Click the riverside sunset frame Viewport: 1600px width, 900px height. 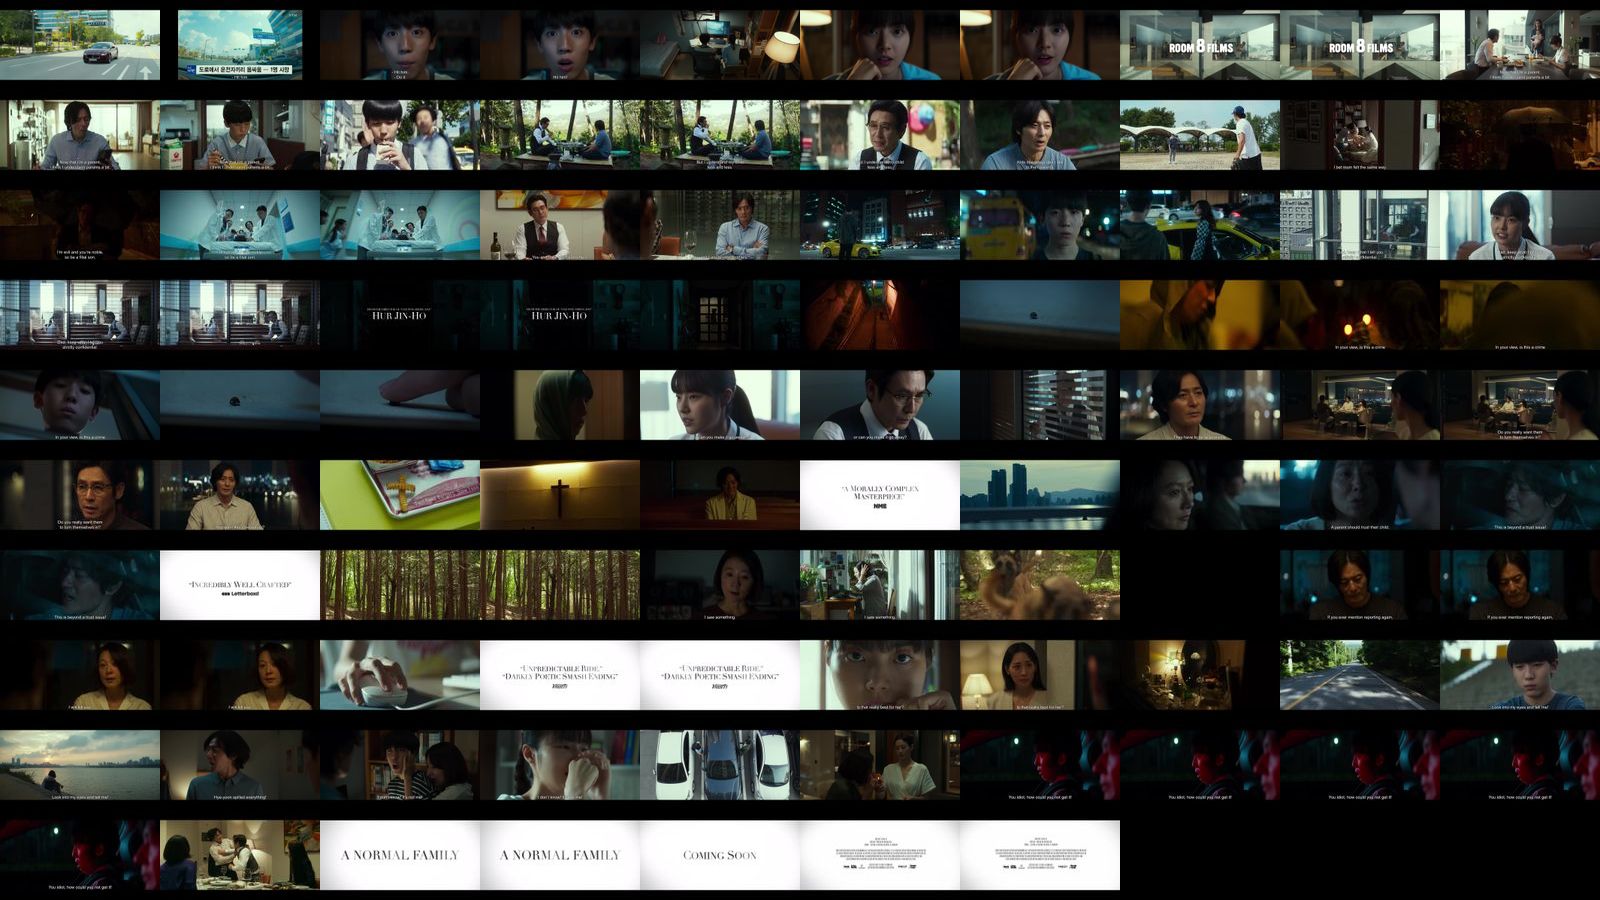point(80,765)
